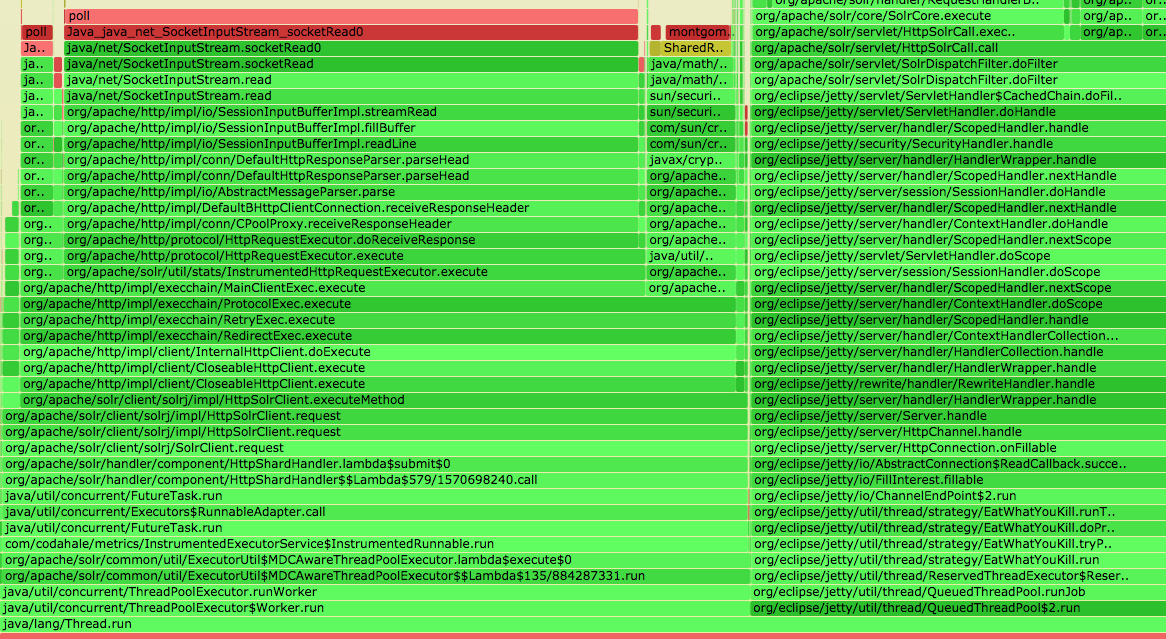Viewport: 1166px width, 639px height.
Task: Select MDCAwareThreadPoolExecutor$$Lambda$135/884287331.run frame
Action: [x=374, y=576]
